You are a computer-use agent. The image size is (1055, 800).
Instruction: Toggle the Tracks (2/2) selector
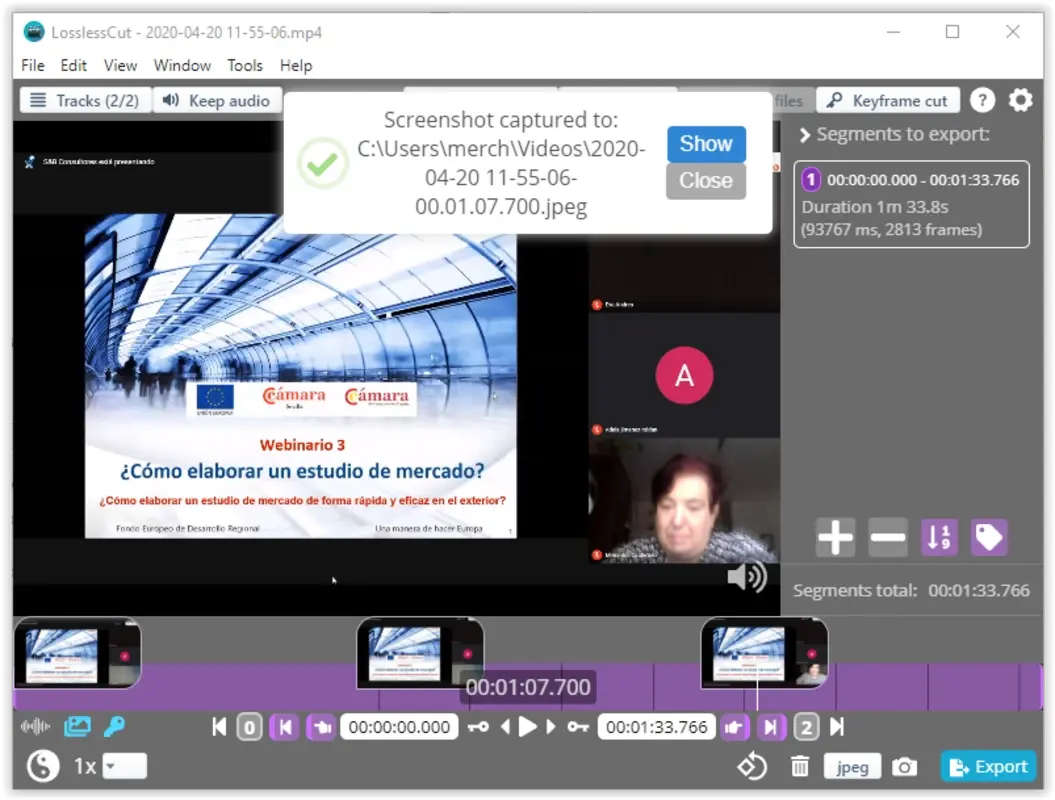click(84, 100)
